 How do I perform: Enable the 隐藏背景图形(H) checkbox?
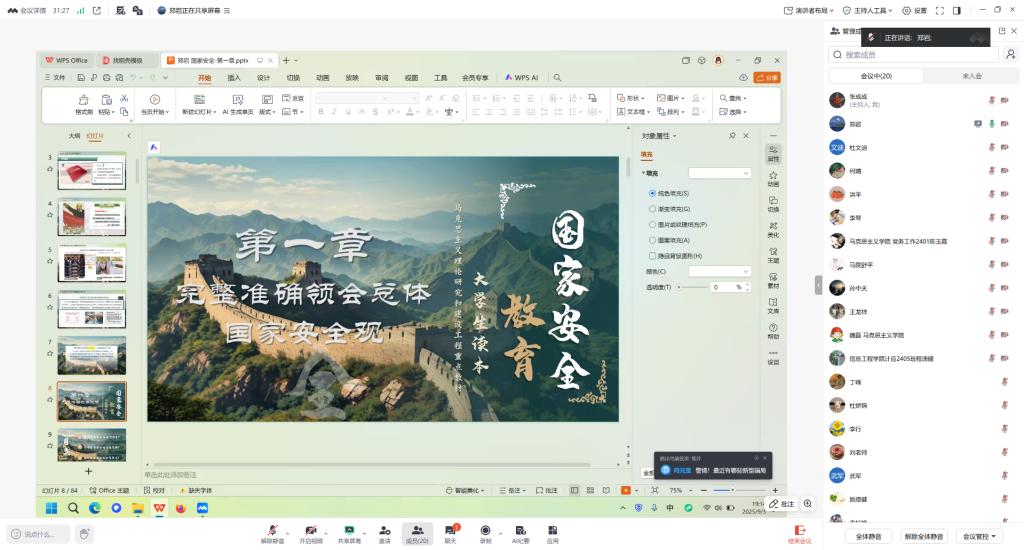[653, 256]
